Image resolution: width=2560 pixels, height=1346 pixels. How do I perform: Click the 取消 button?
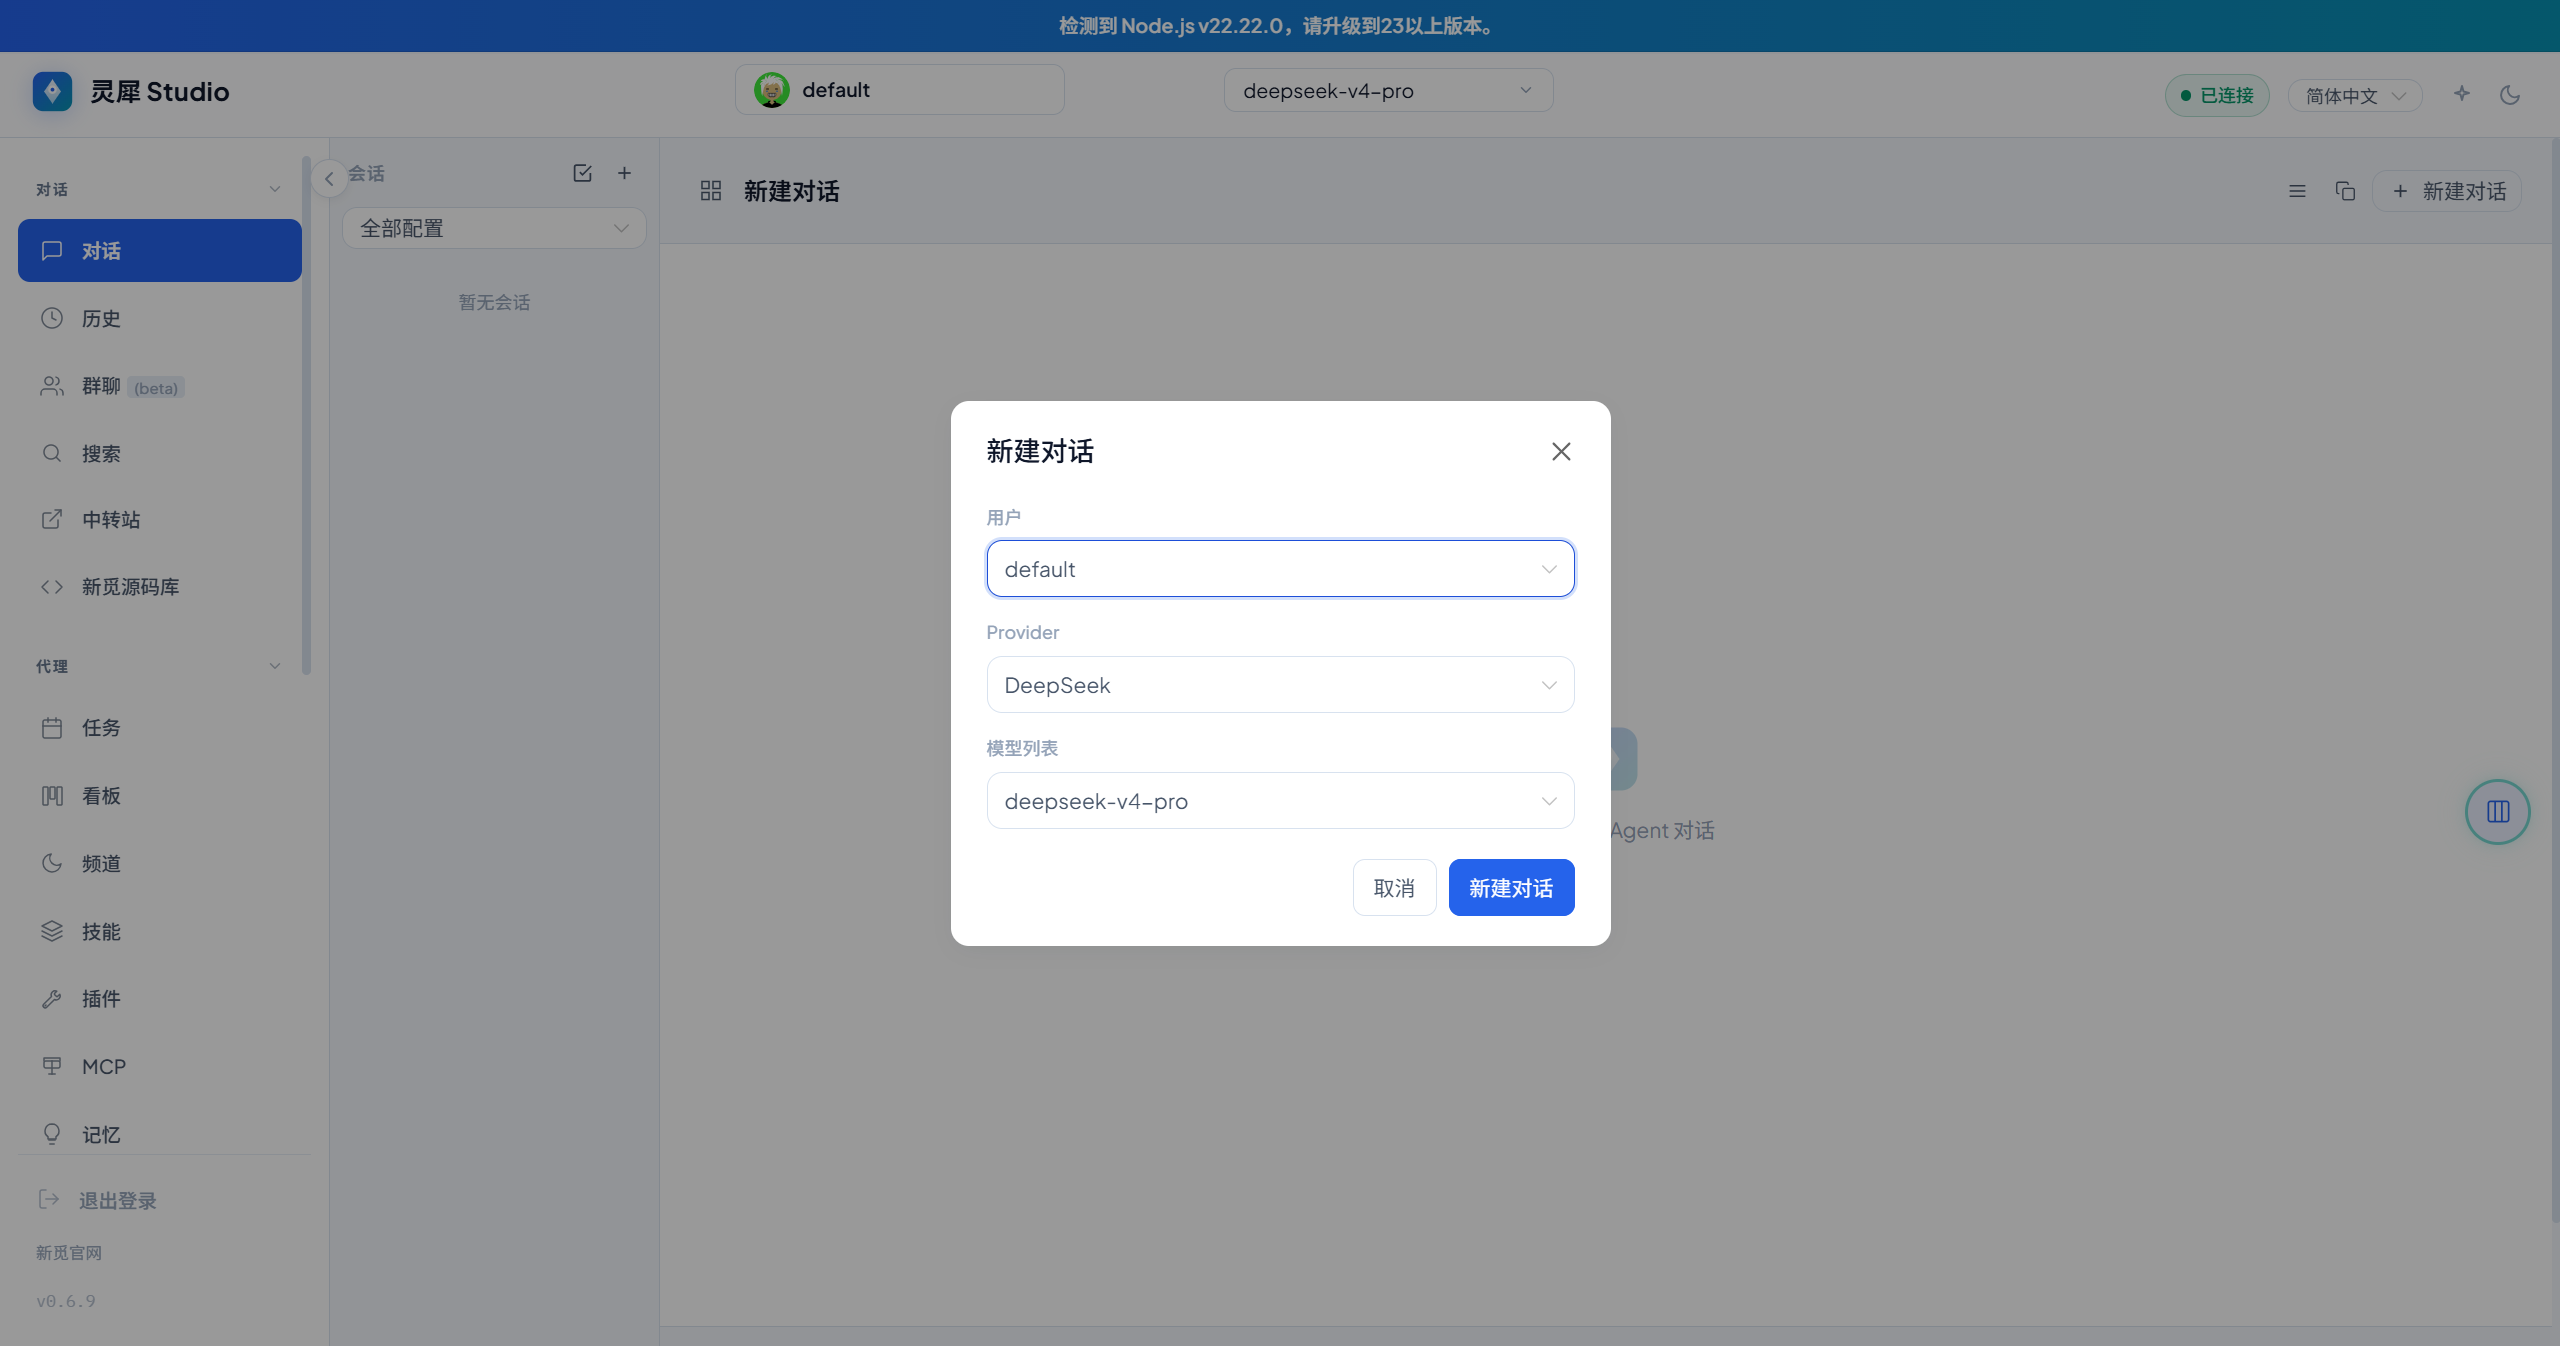1394,888
